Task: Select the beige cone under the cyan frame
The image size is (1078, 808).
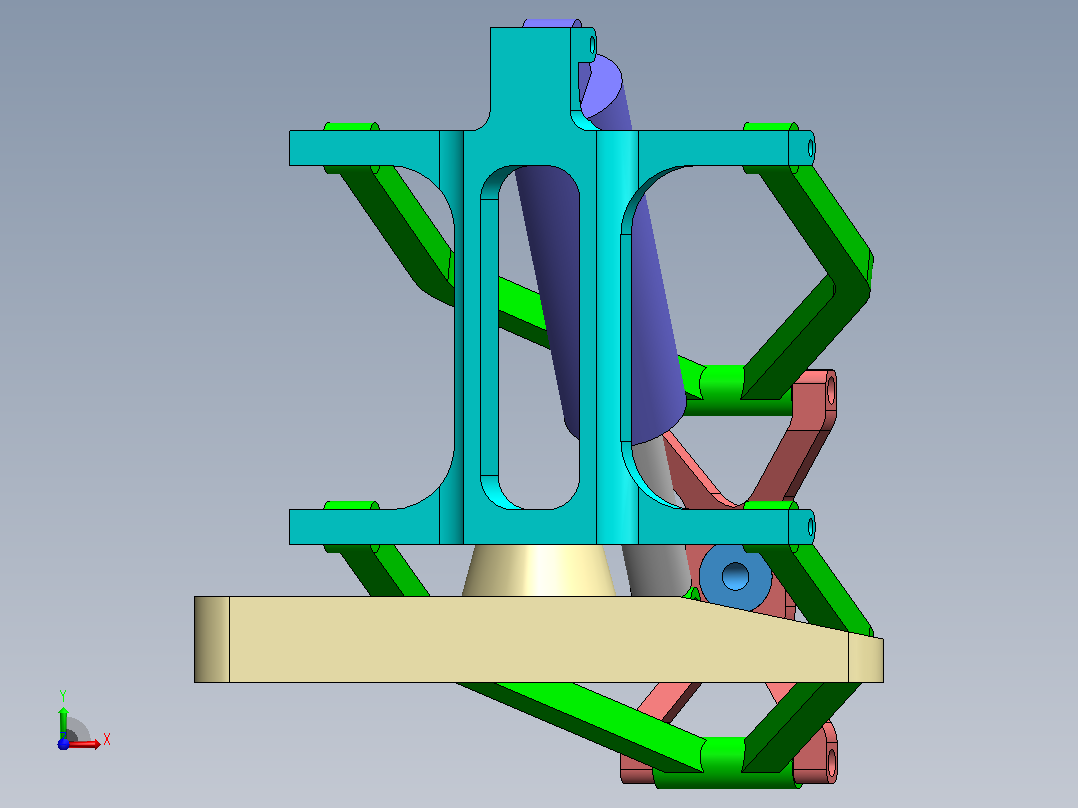Action: point(538,570)
